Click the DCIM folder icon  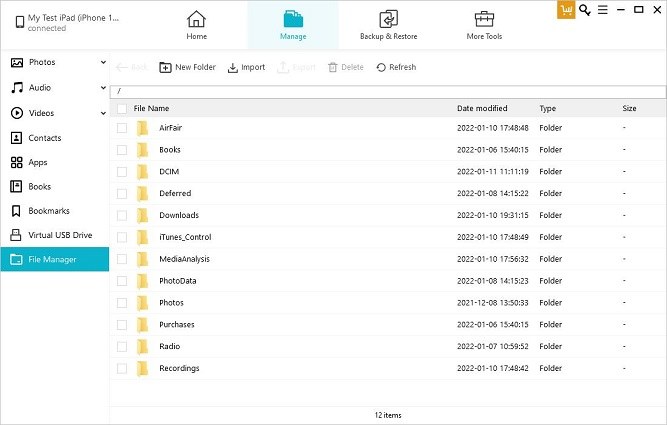(143, 171)
